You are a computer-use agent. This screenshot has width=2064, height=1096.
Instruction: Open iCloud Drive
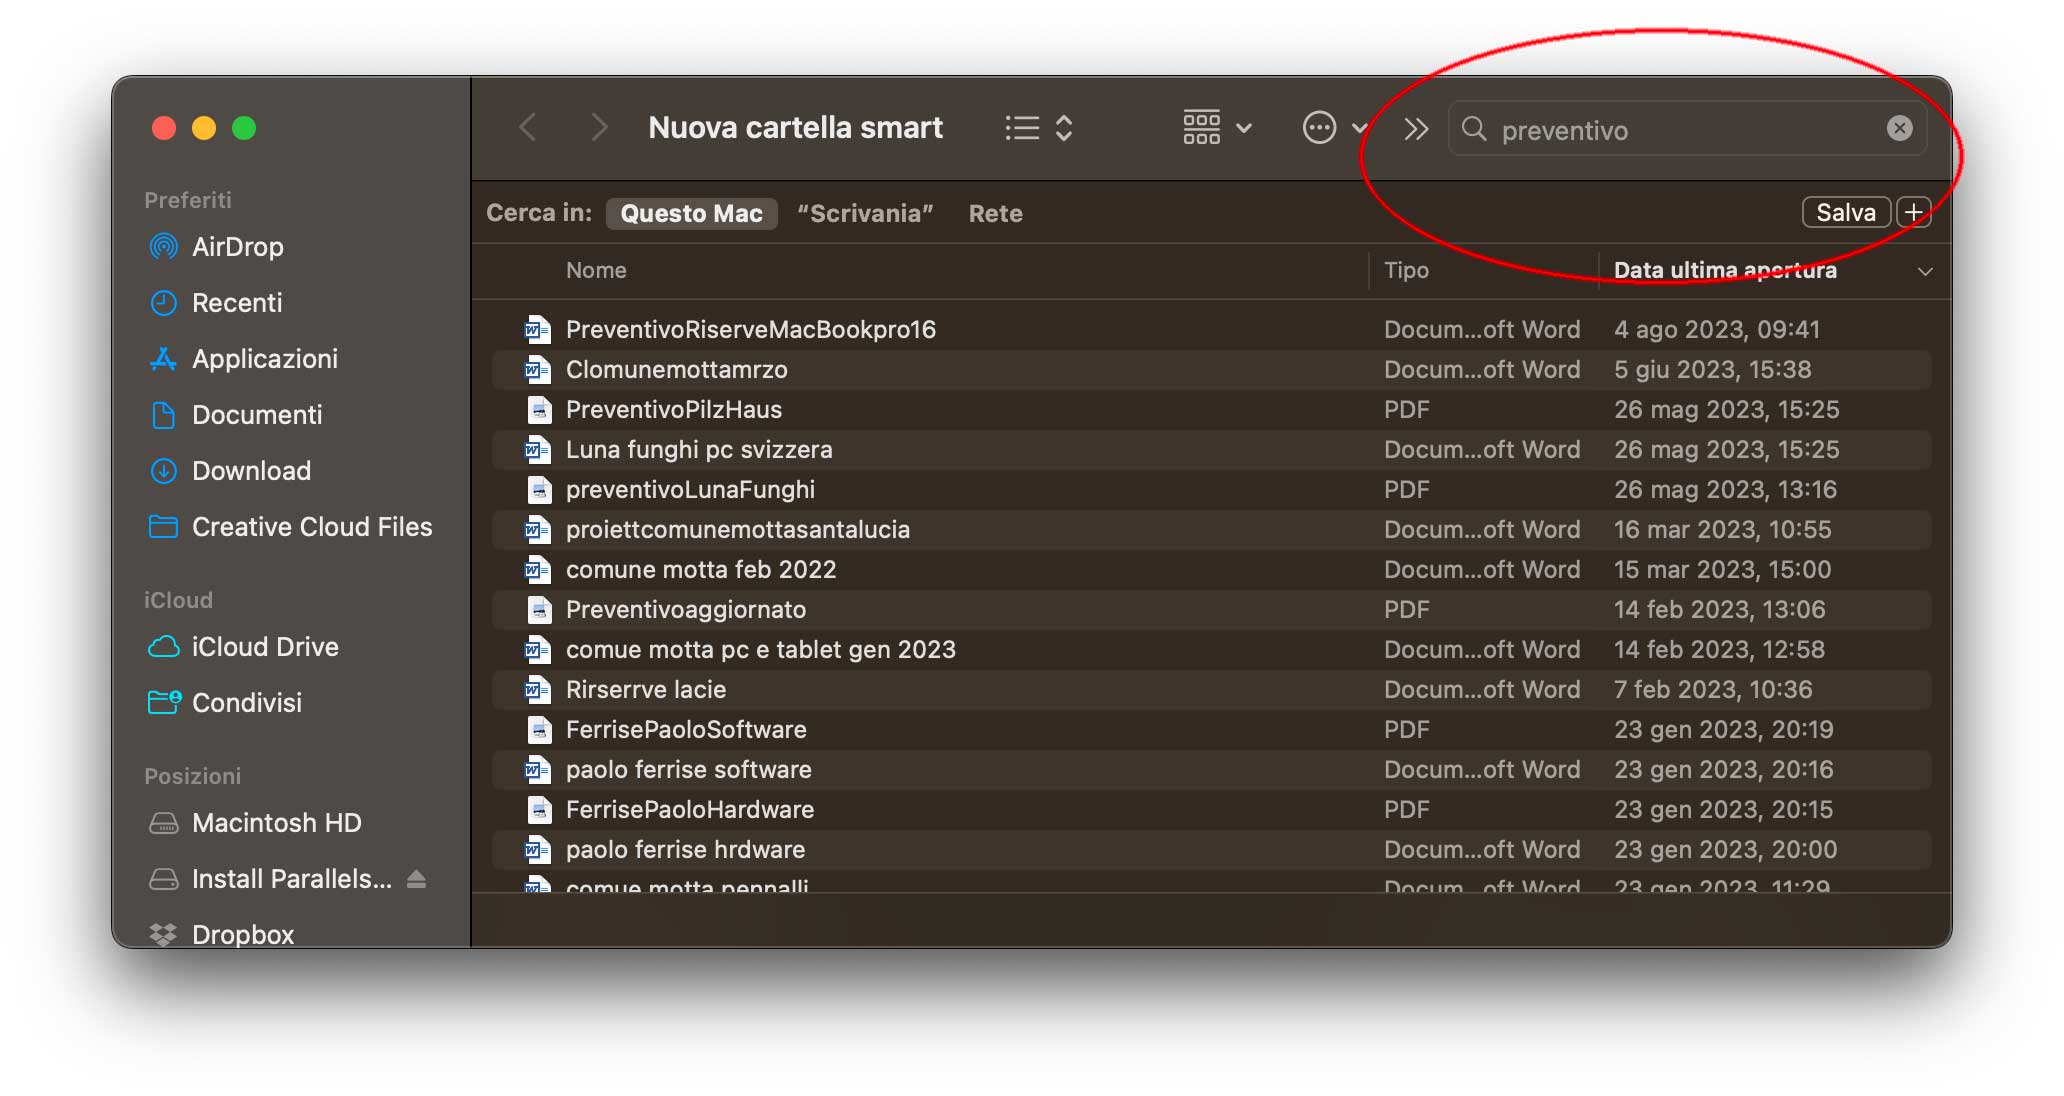[x=265, y=646]
